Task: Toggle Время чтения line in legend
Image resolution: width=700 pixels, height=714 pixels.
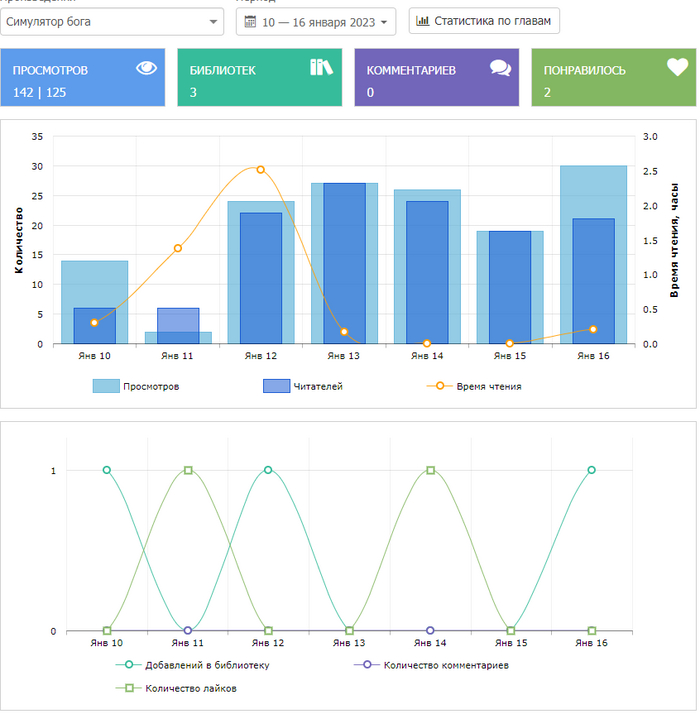Action: point(474,386)
